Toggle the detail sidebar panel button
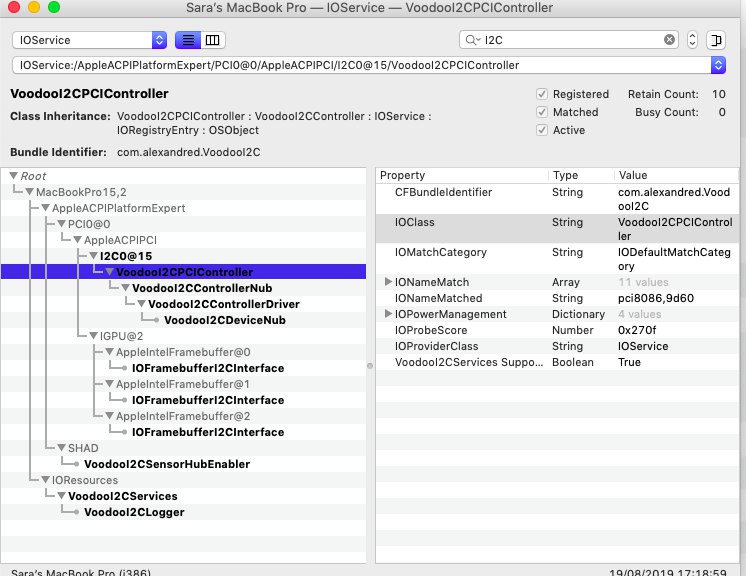The image size is (746, 576). (x=716, y=40)
